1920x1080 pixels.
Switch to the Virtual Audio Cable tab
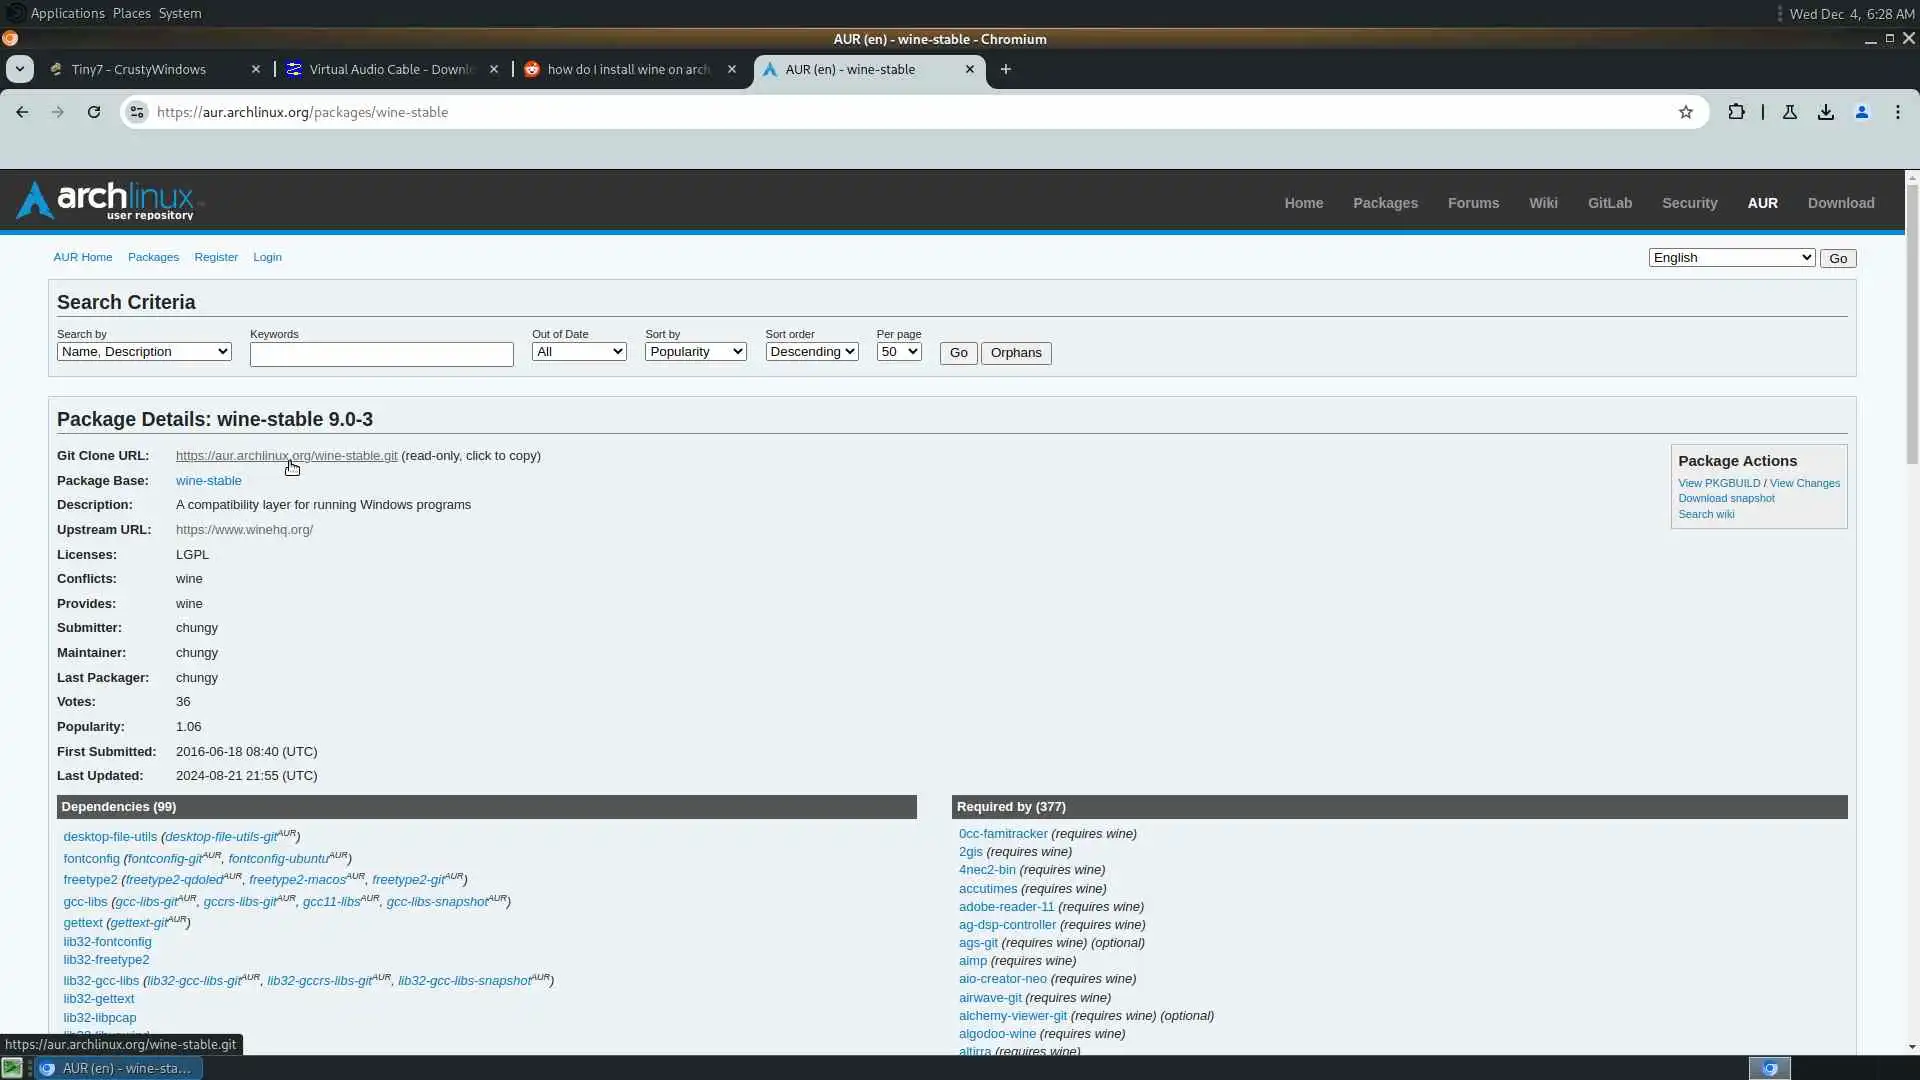coord(391,69)
